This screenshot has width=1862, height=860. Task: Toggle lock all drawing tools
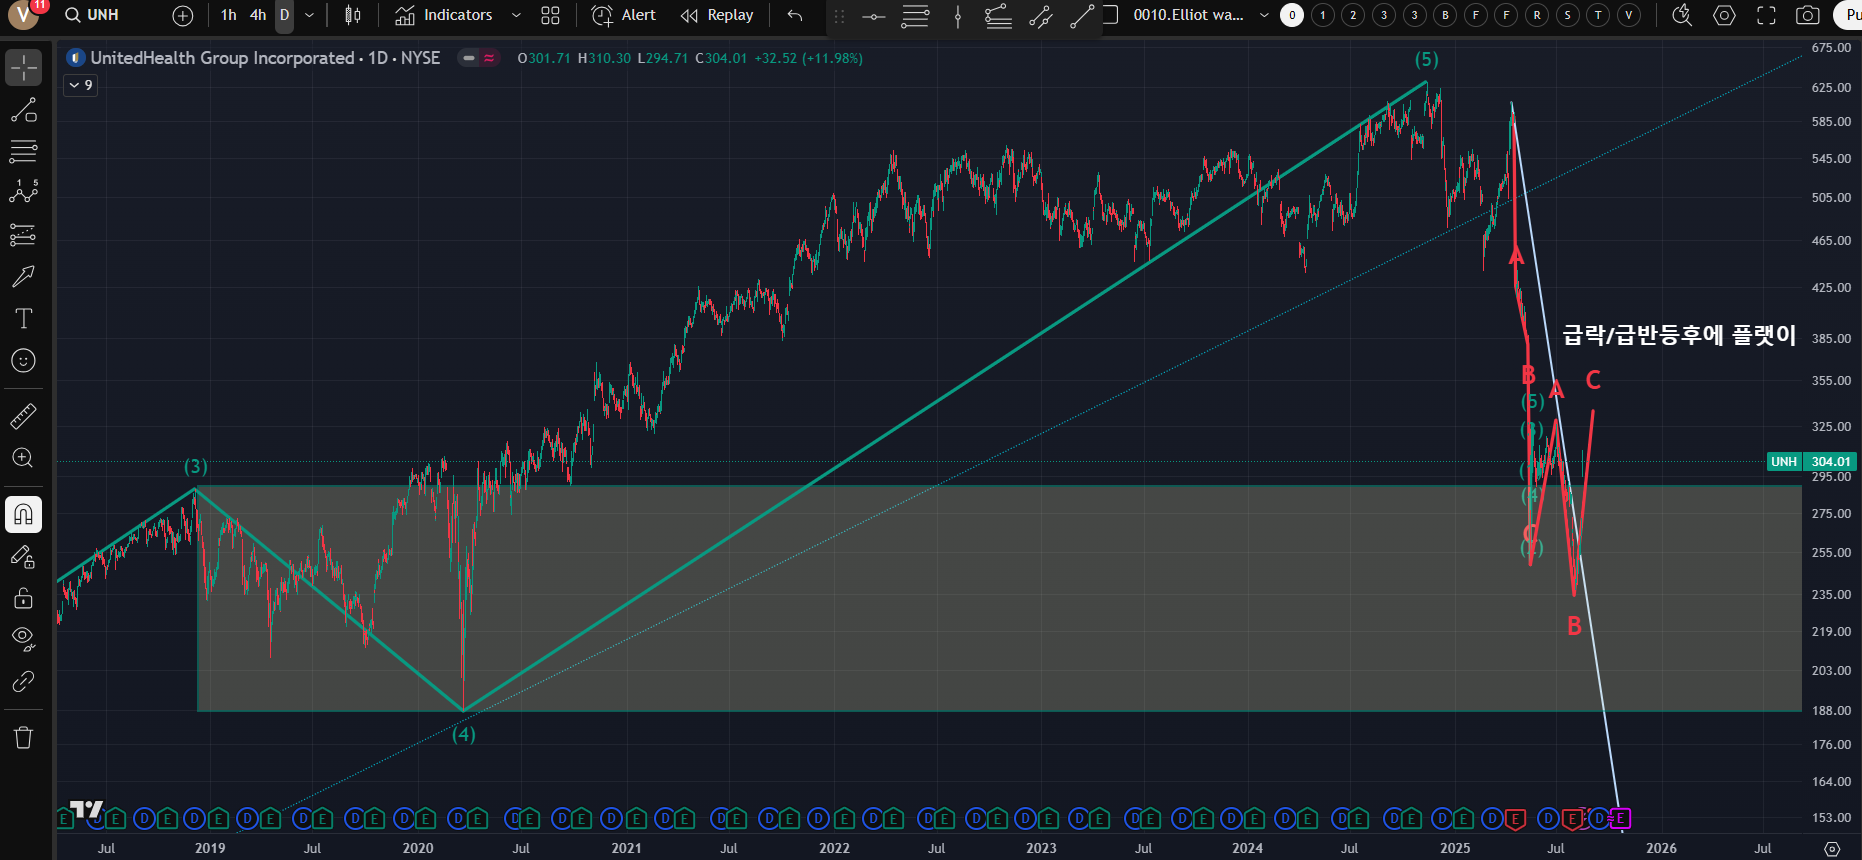[x=23, y=598]
